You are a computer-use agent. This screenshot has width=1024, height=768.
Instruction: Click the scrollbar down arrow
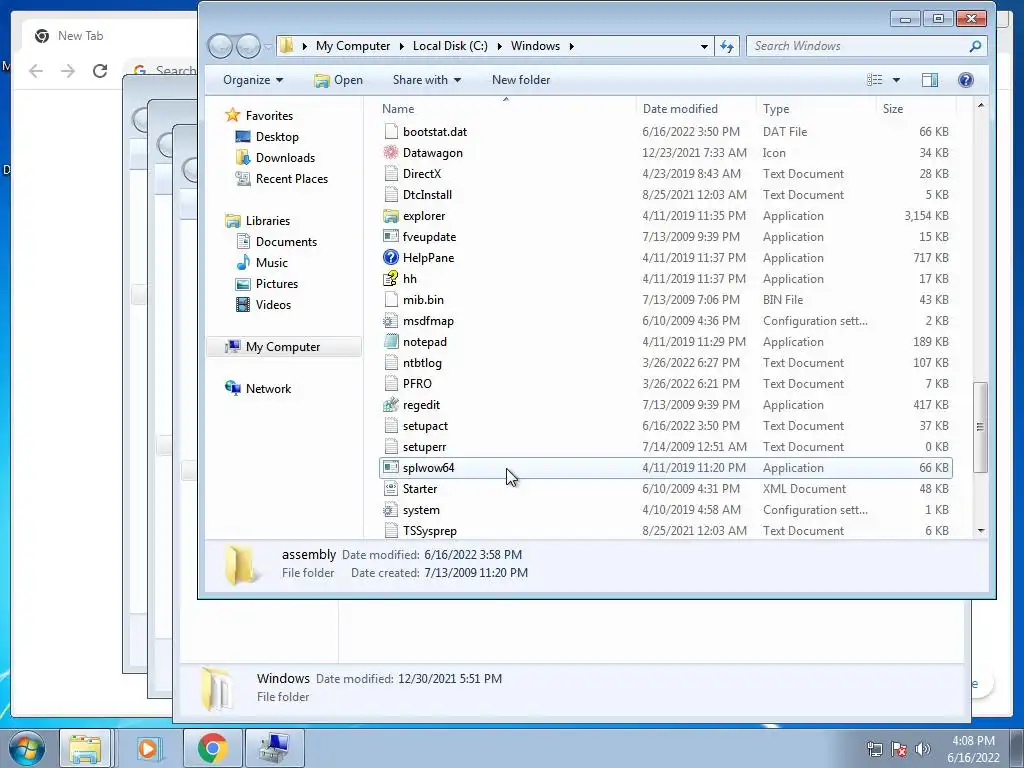point(980,531)
